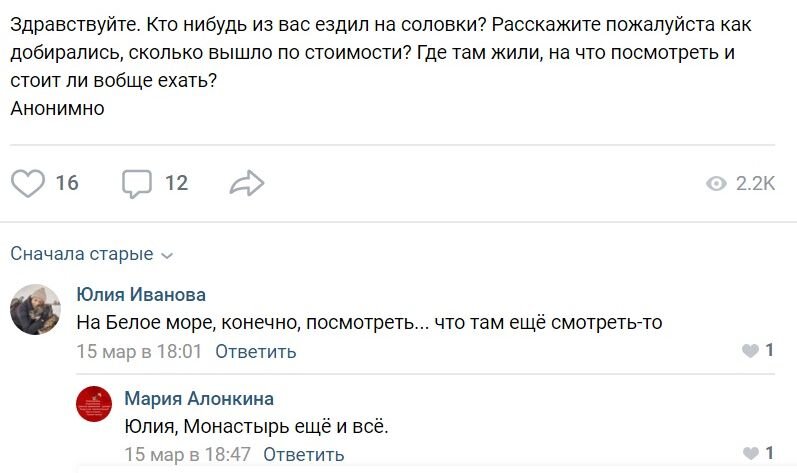Open Мария Алонкина's profile name link
797x473 pixels.
199,399
